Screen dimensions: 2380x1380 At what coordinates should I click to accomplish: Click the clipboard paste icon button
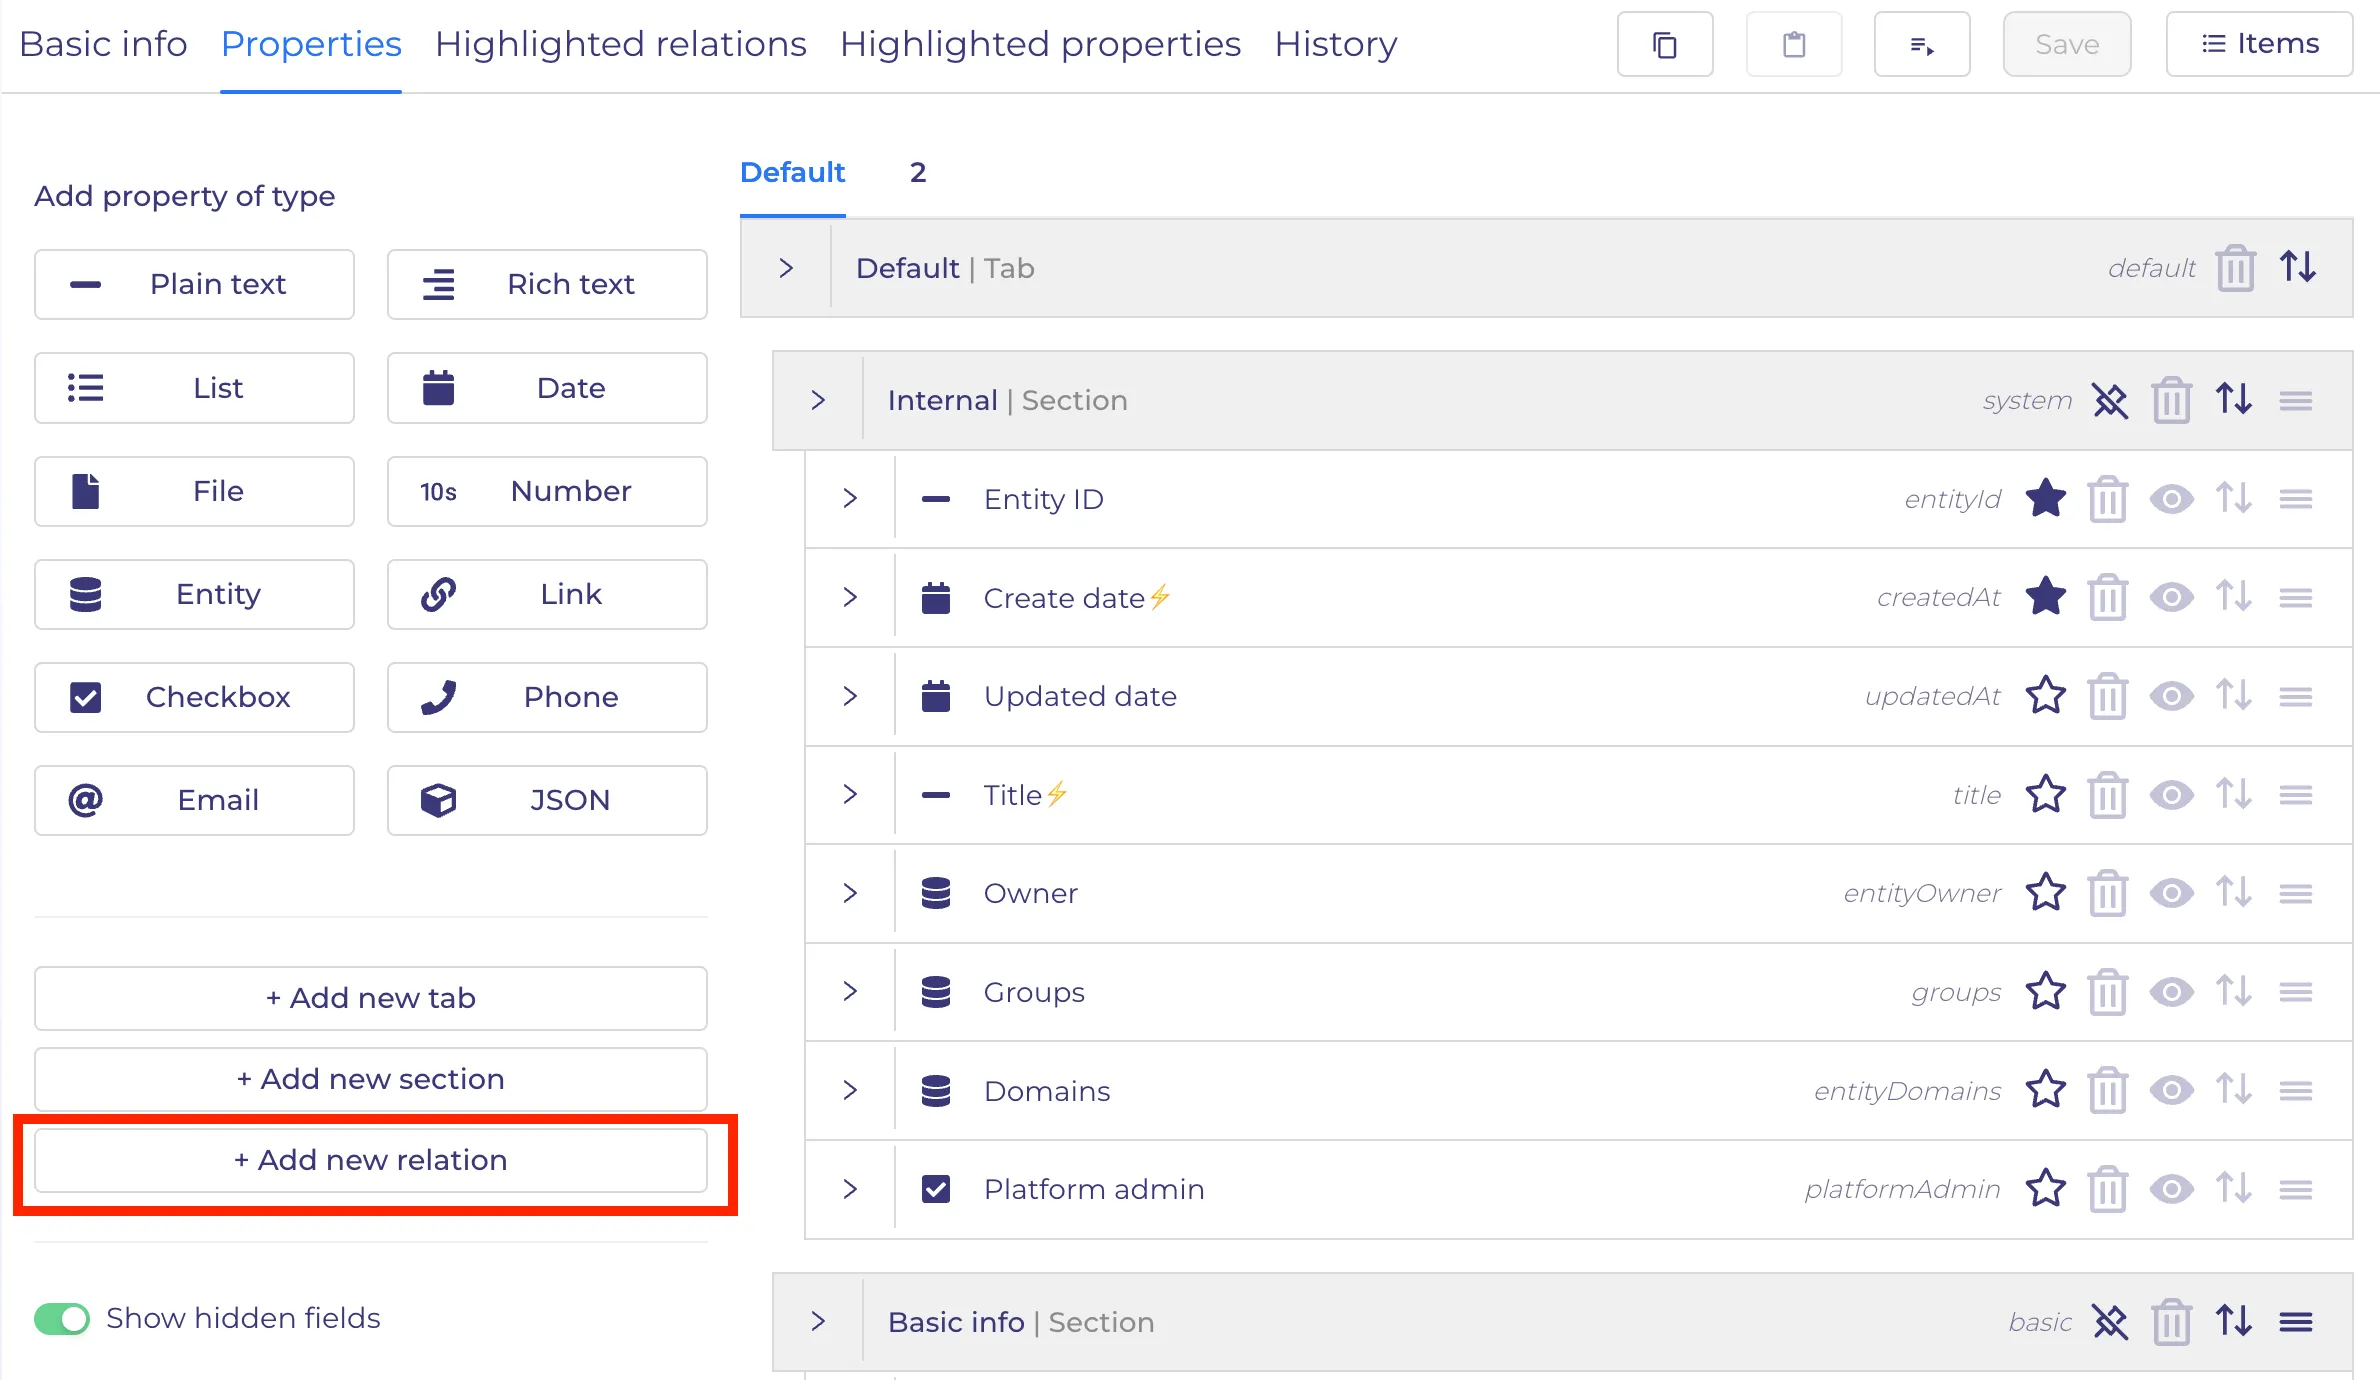pyautogui.click(x=1794, y=44)
